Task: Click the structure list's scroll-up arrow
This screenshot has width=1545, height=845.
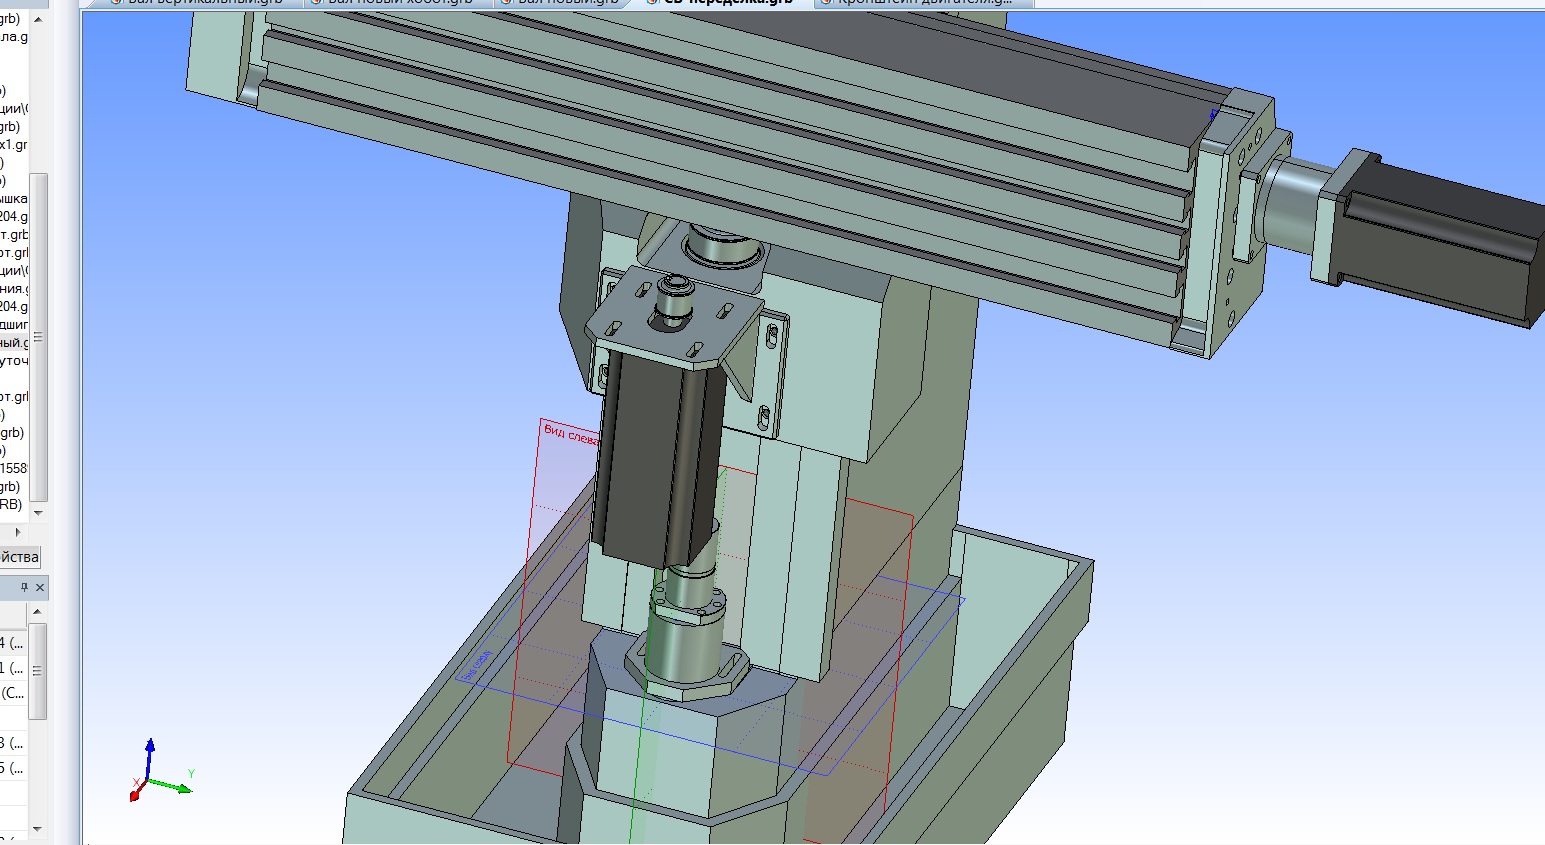Action: (x=39, y=18)
